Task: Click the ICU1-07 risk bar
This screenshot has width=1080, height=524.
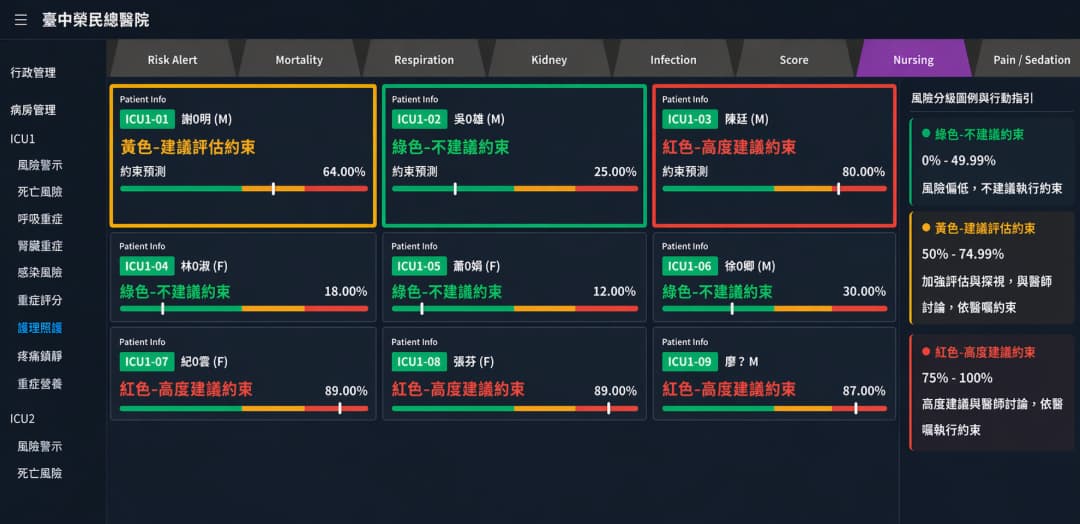Action: click(x=244, y=408)
